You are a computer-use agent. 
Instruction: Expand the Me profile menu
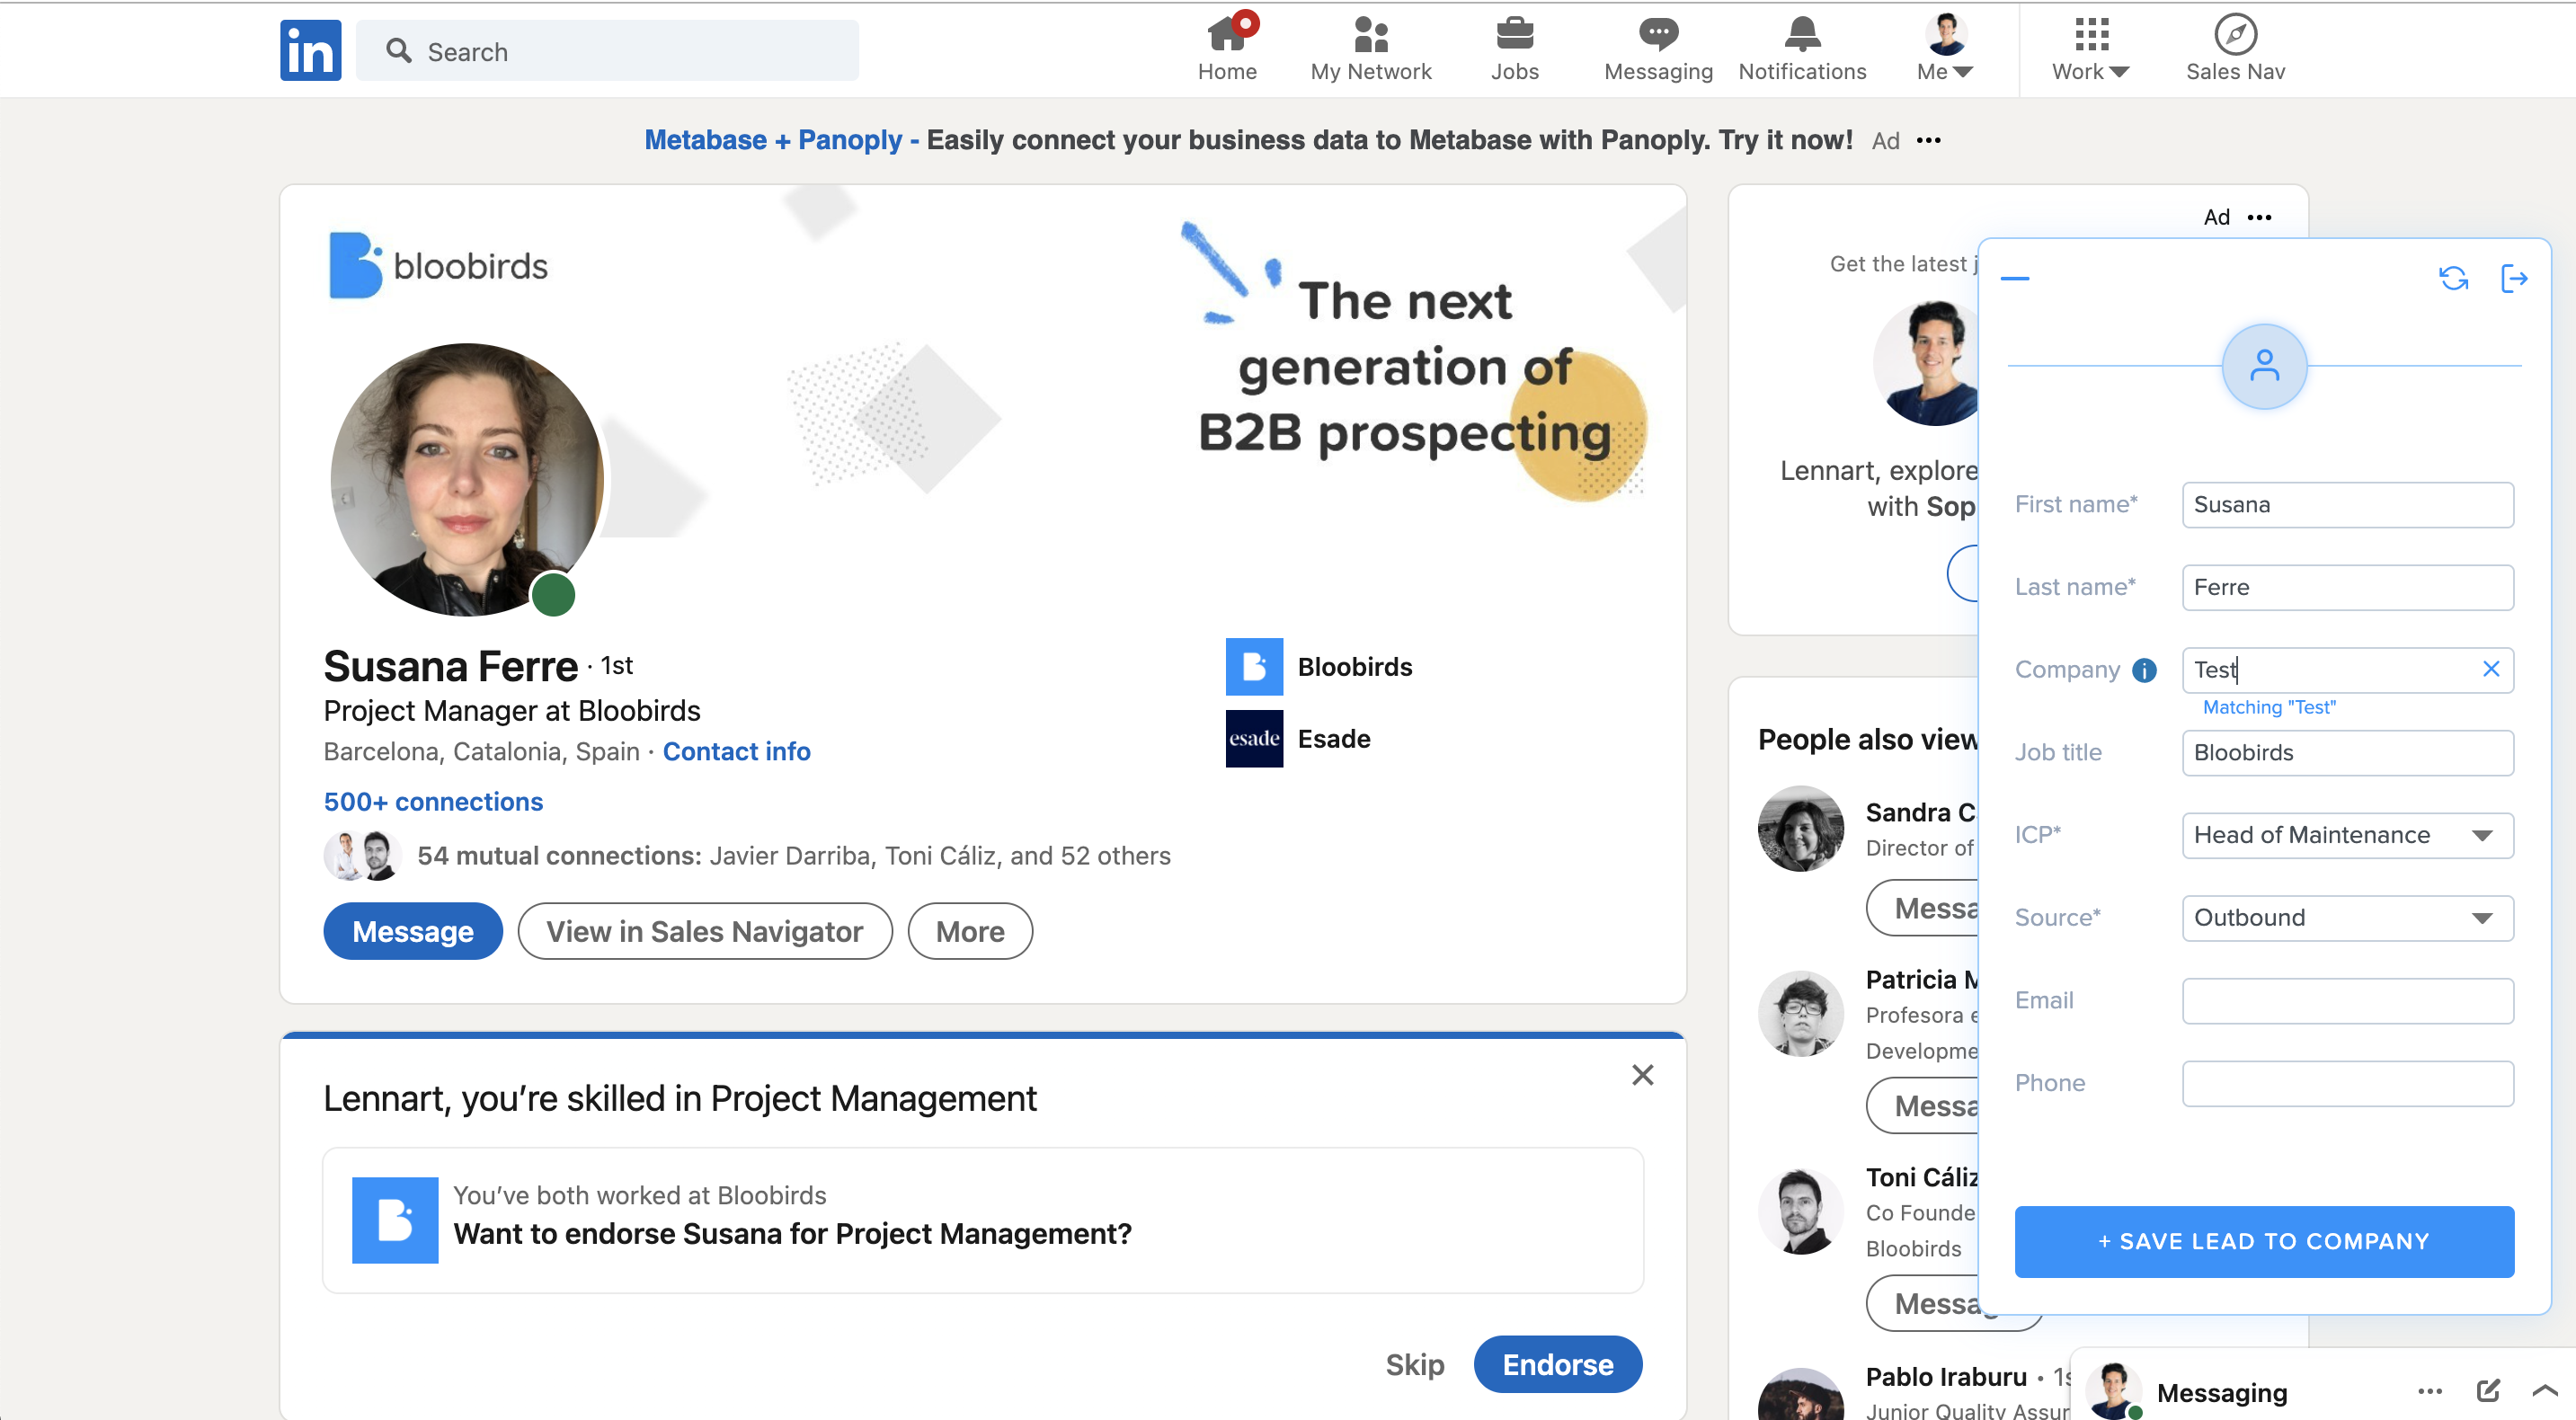pyautogui.click(x=1944, y=49)
